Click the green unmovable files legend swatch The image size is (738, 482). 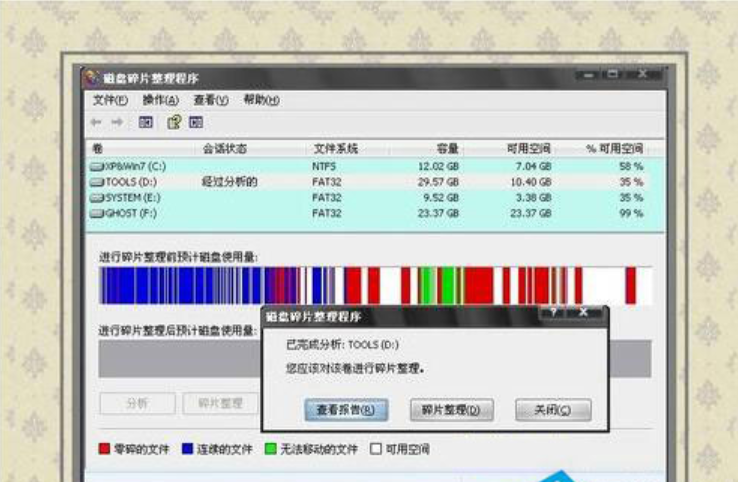click(x=269, y=450)
